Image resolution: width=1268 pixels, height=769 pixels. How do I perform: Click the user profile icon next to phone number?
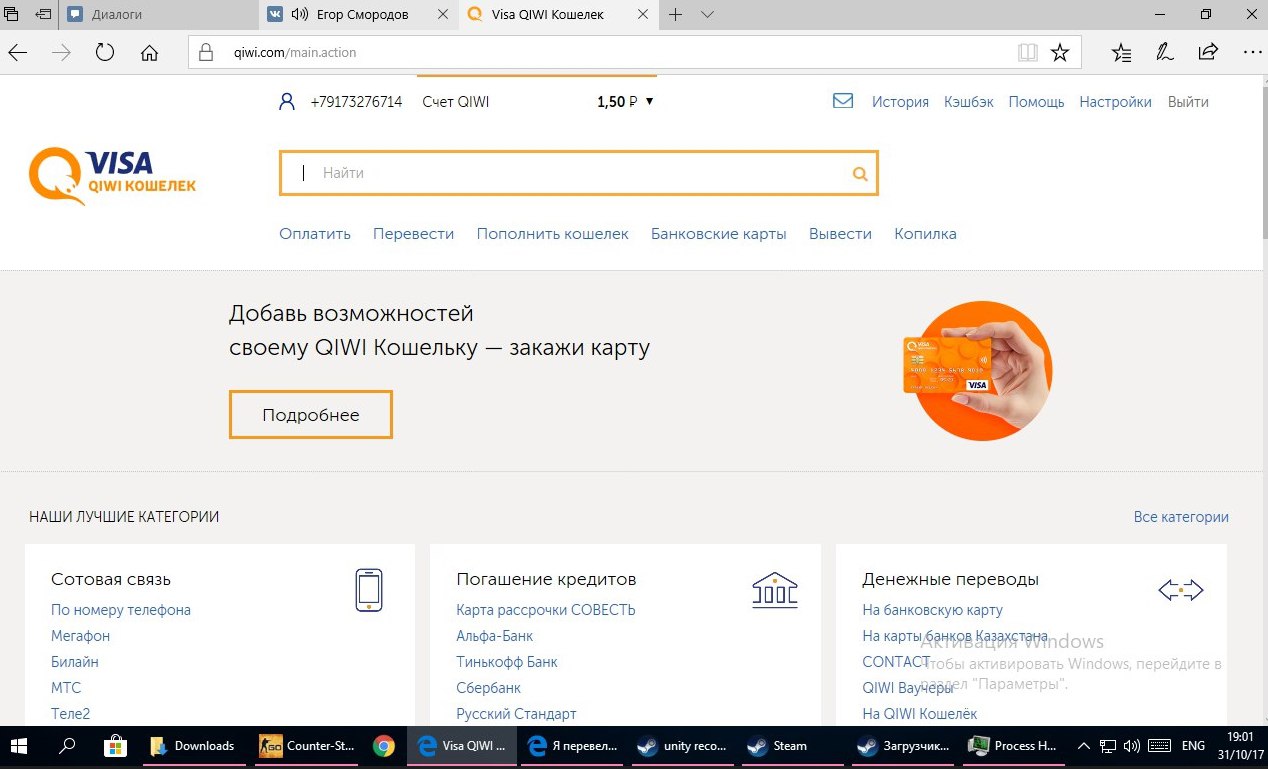pyautogui.click(x=287, y=101)
